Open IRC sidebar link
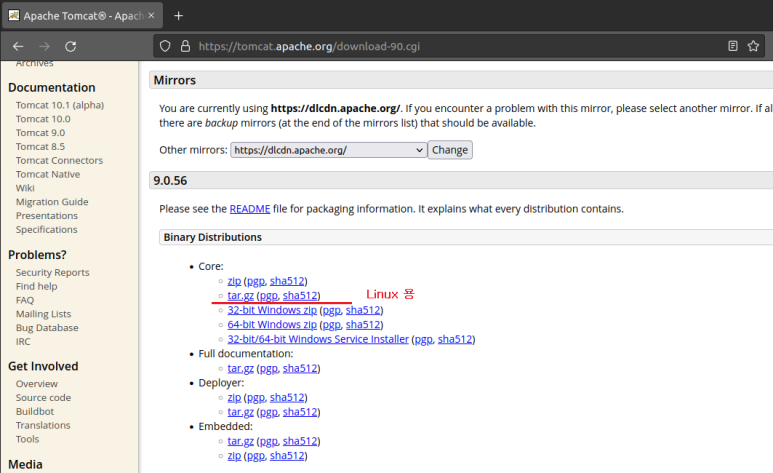 click(x=23, y=341)
